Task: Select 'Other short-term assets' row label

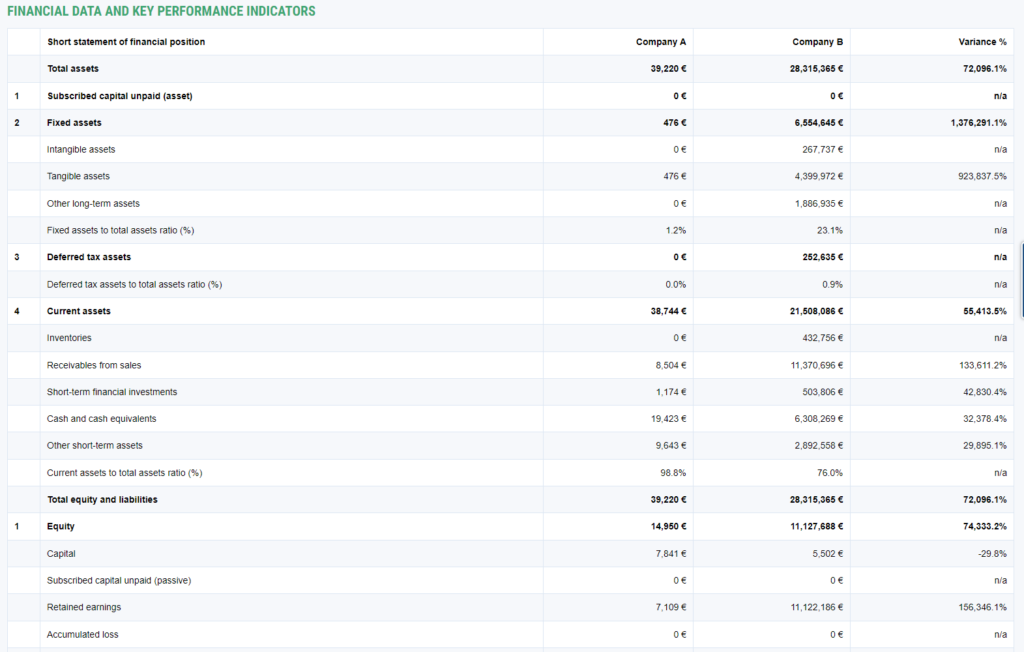Action: coord(95,446)
